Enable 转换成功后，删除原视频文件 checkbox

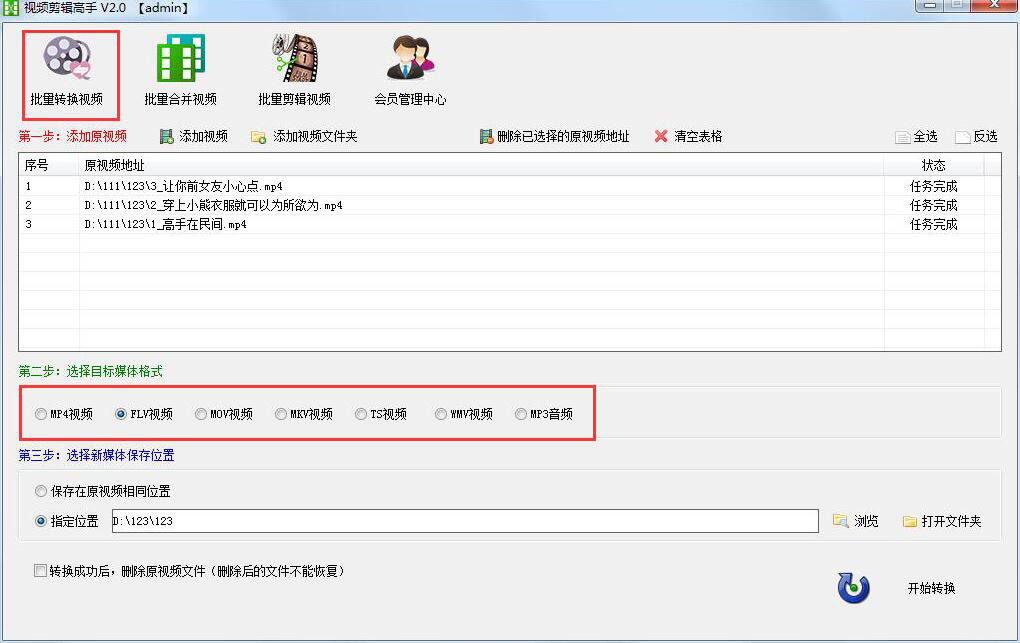(40, 571)
